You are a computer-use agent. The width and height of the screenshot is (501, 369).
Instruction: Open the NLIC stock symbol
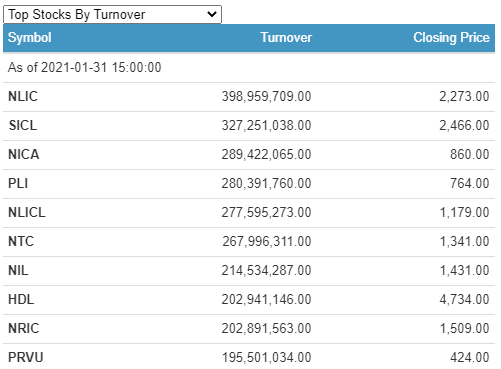[x=23, y=96]
